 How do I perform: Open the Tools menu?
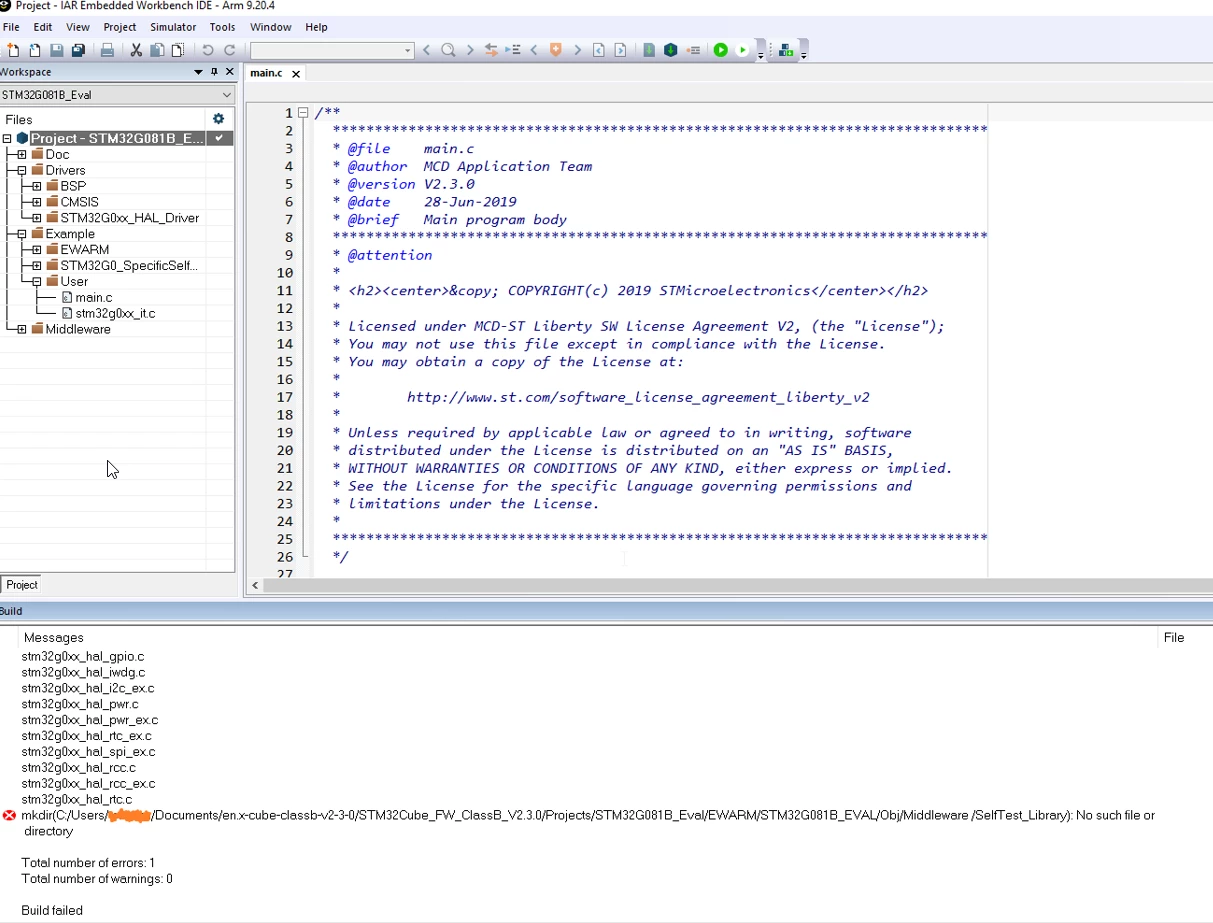coord(222,27)
